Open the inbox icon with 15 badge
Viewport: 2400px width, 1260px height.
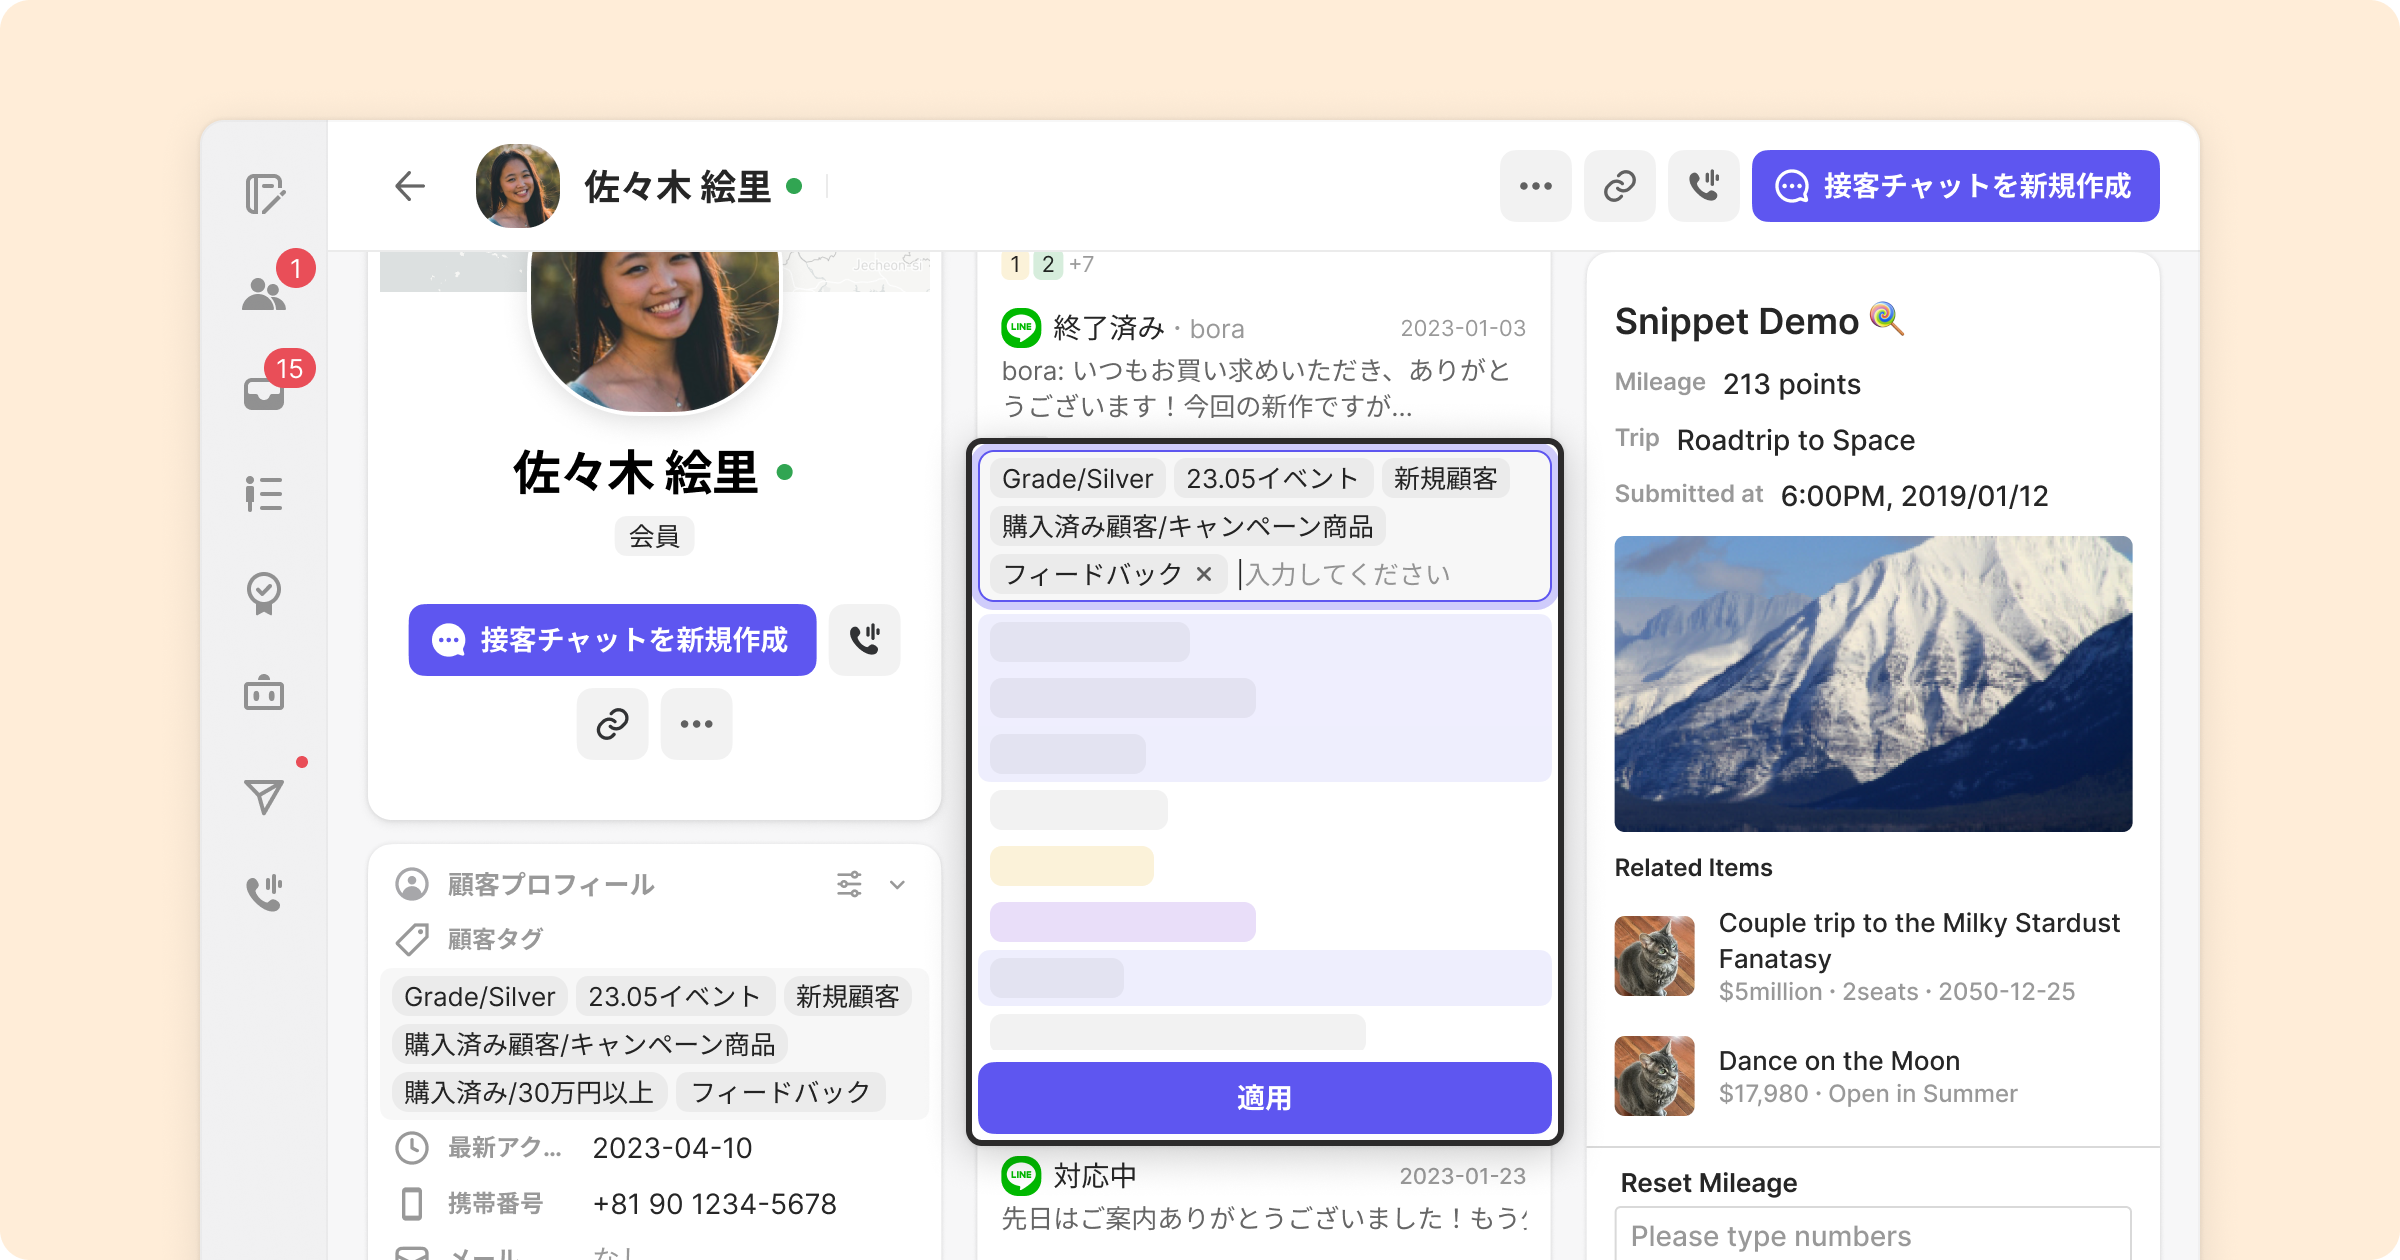coord(264,393)
